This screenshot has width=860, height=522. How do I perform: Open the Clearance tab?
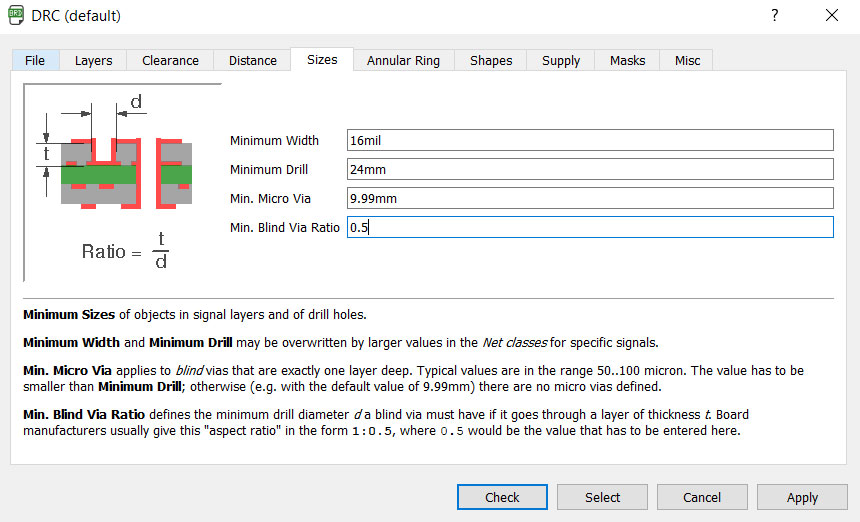click(170, 60)
